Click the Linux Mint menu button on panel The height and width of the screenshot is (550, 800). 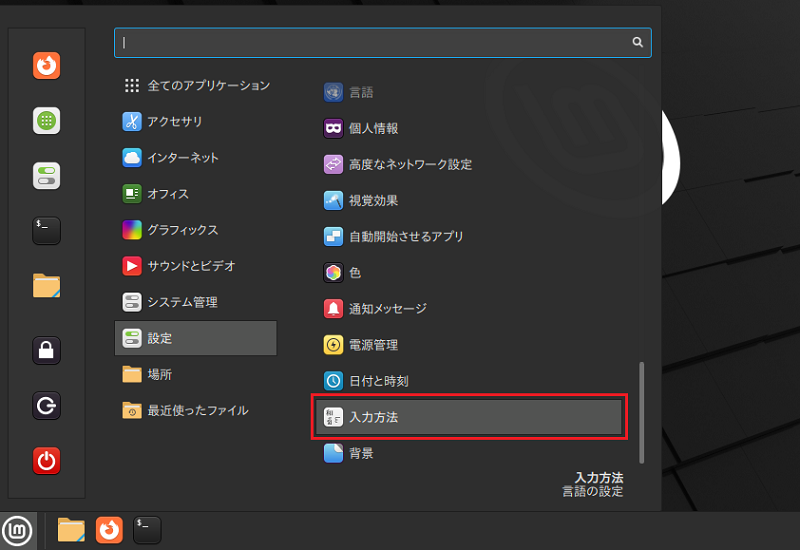[x=18, y=531]
